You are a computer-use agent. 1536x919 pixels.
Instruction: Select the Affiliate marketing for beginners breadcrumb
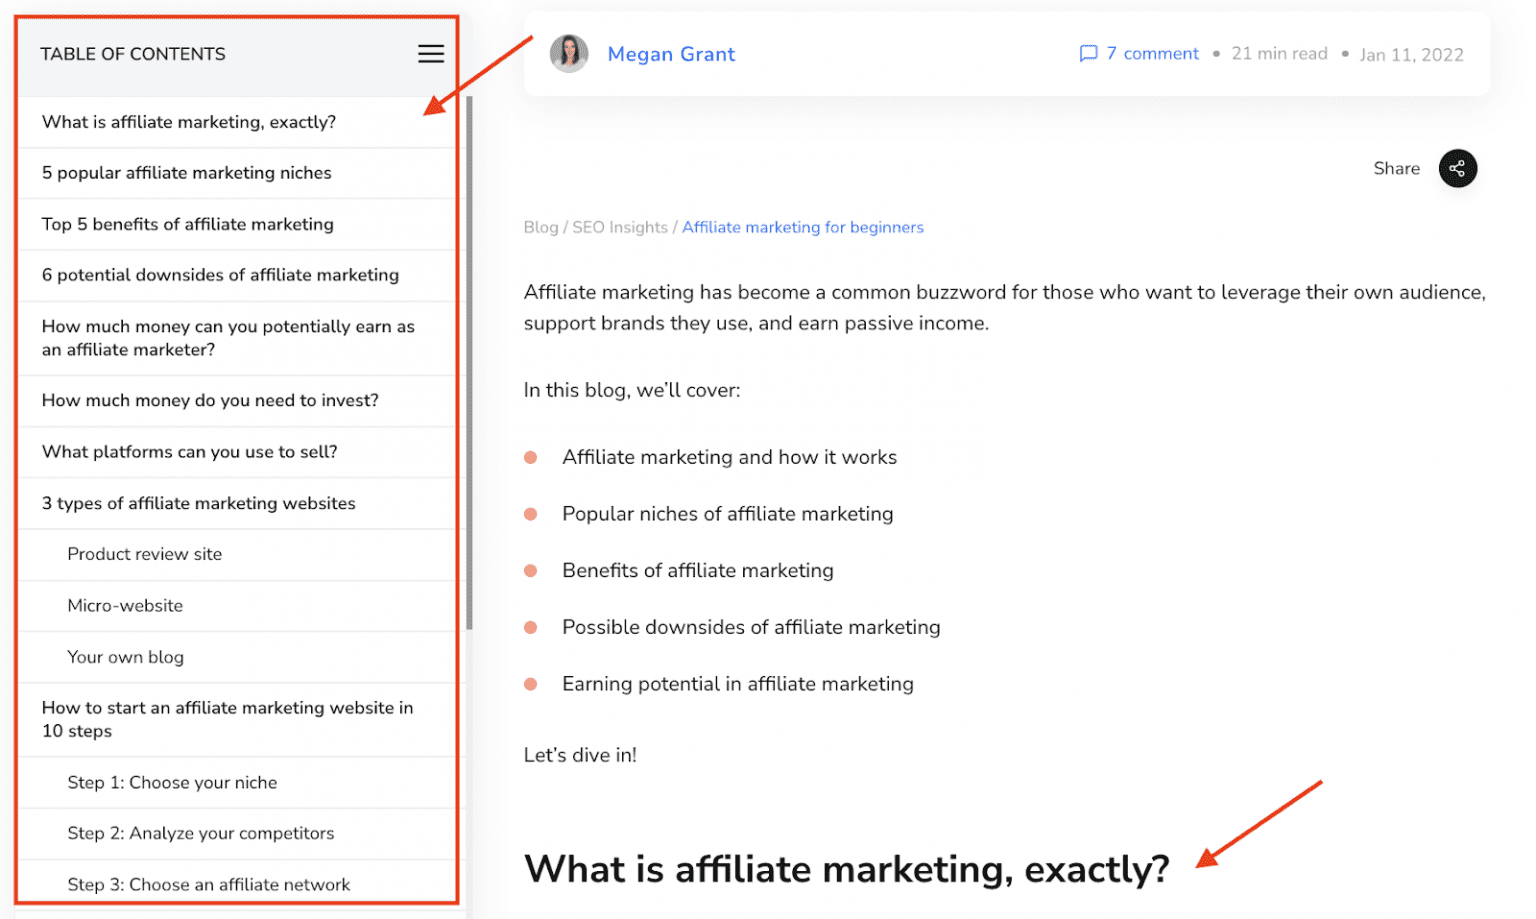point(802,227)
